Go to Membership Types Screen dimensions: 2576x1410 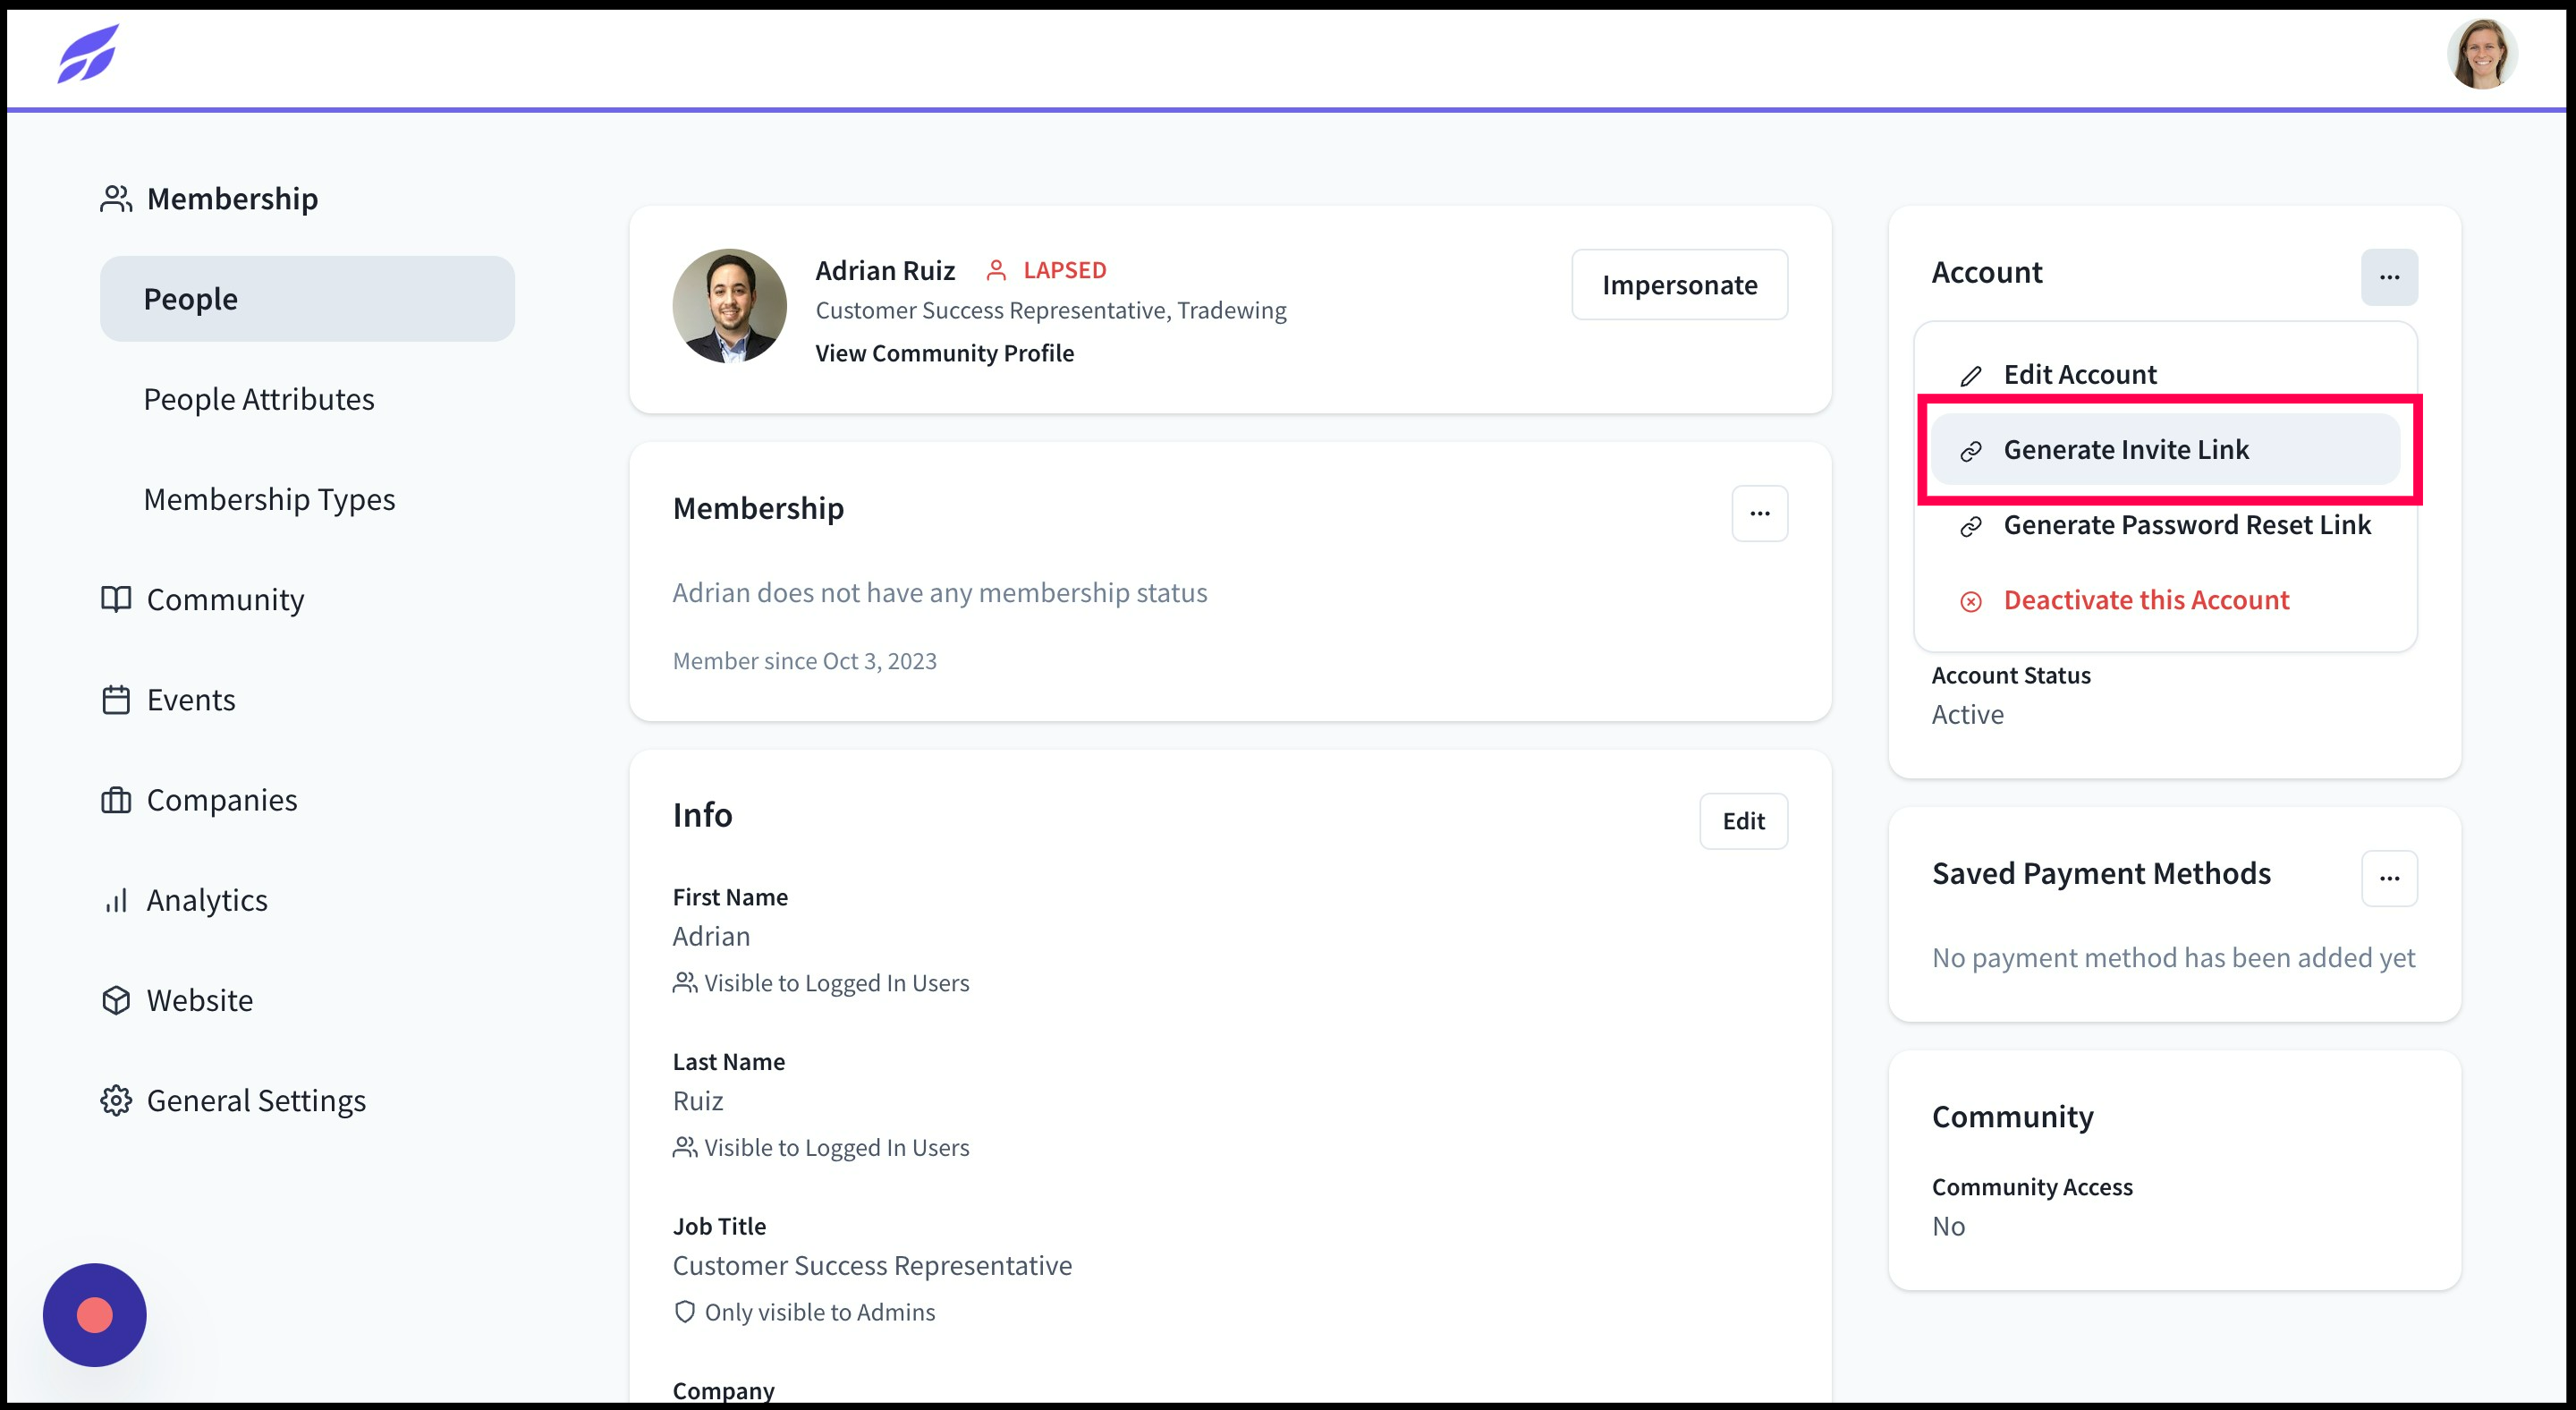click(269, 499)
